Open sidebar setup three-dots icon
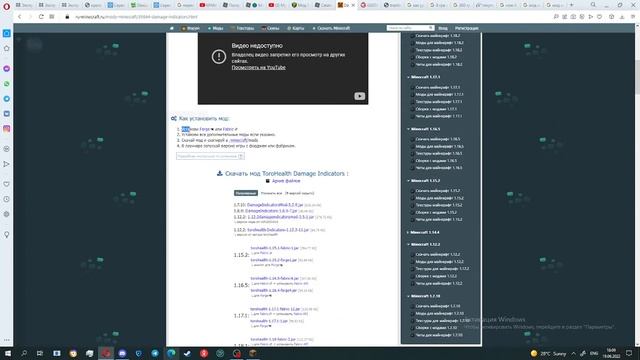The height and width of the screenshot is (360, 640). [7, 340]
